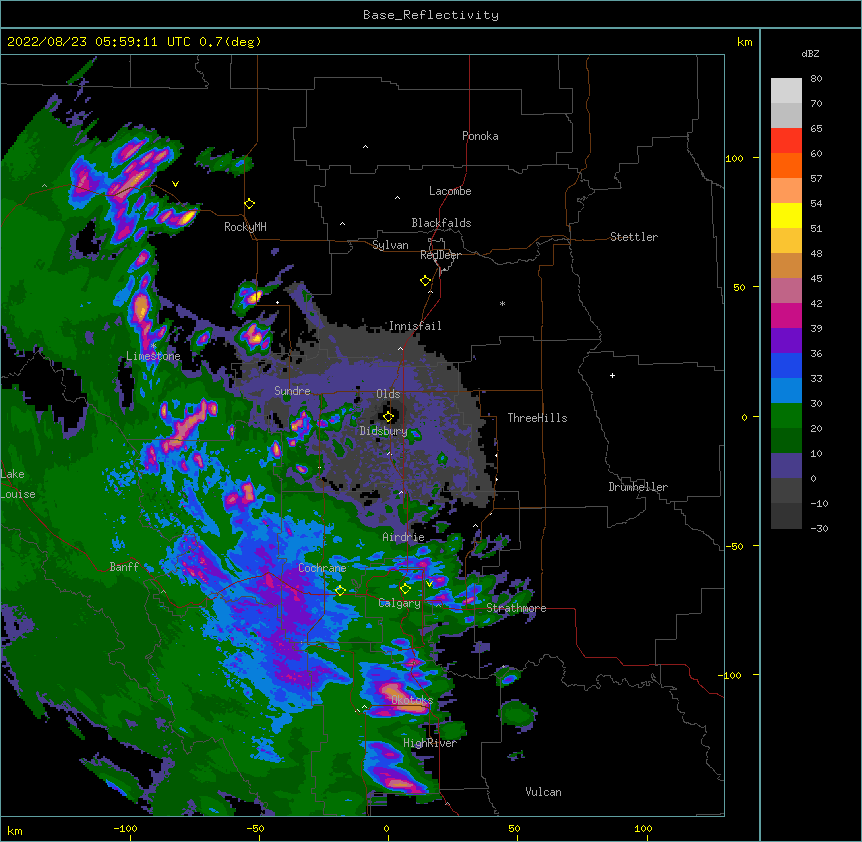Click the HighRiver label
This screenshot has height=842, width=862.
[x=430, y=743]
